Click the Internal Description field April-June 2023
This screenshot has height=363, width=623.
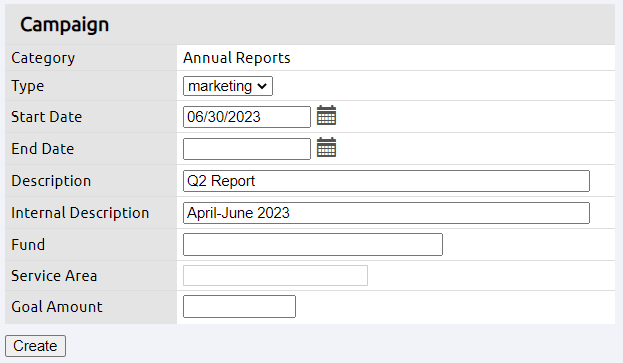[x=386, y=213]
